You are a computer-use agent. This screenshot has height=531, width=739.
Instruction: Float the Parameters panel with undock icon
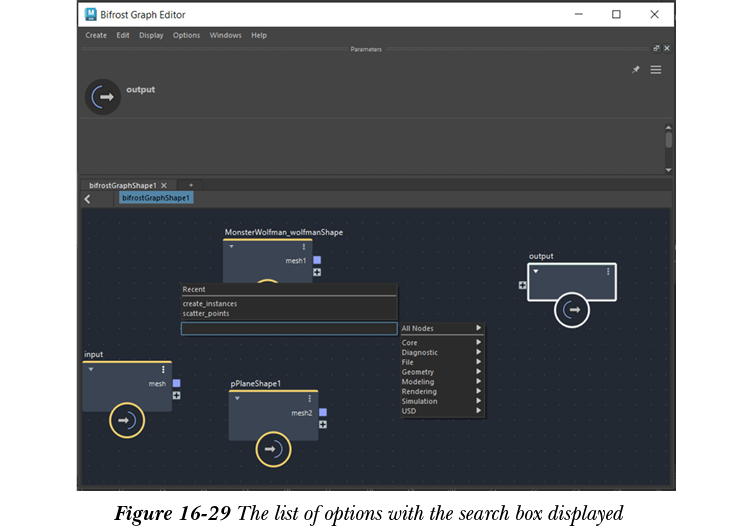(657, 48)
